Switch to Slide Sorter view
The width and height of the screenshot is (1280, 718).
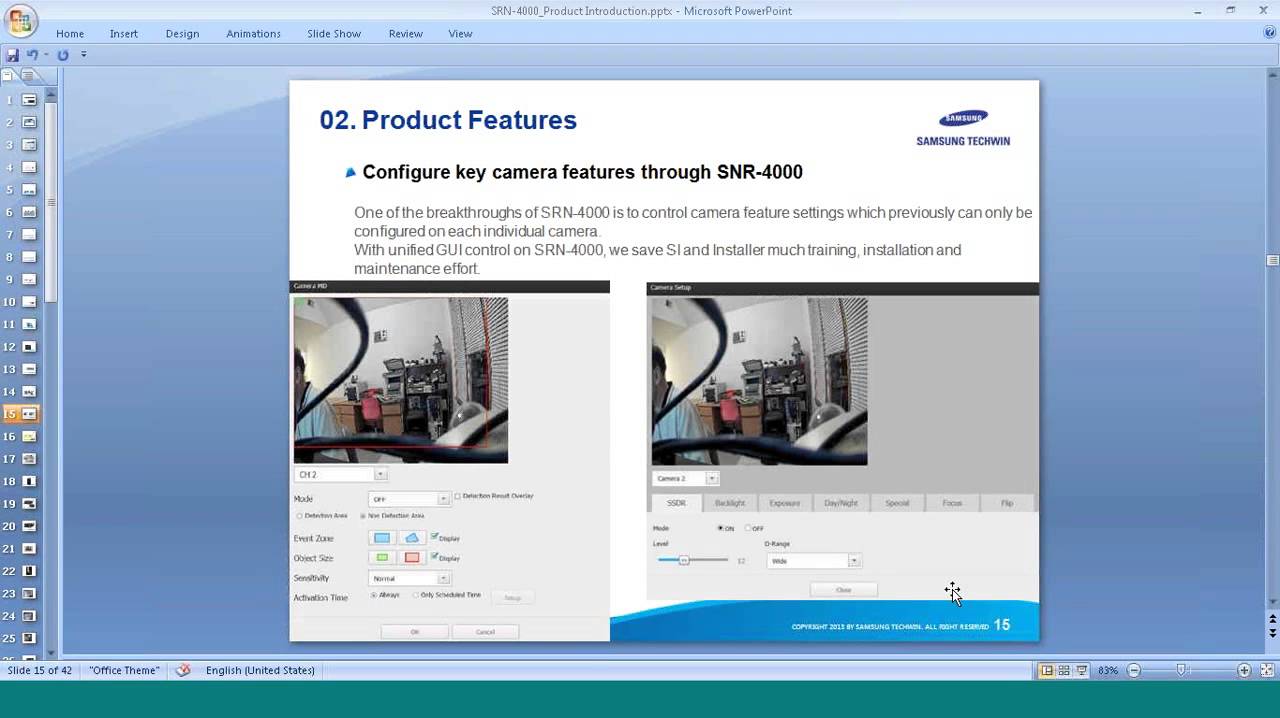point(1064,670)
